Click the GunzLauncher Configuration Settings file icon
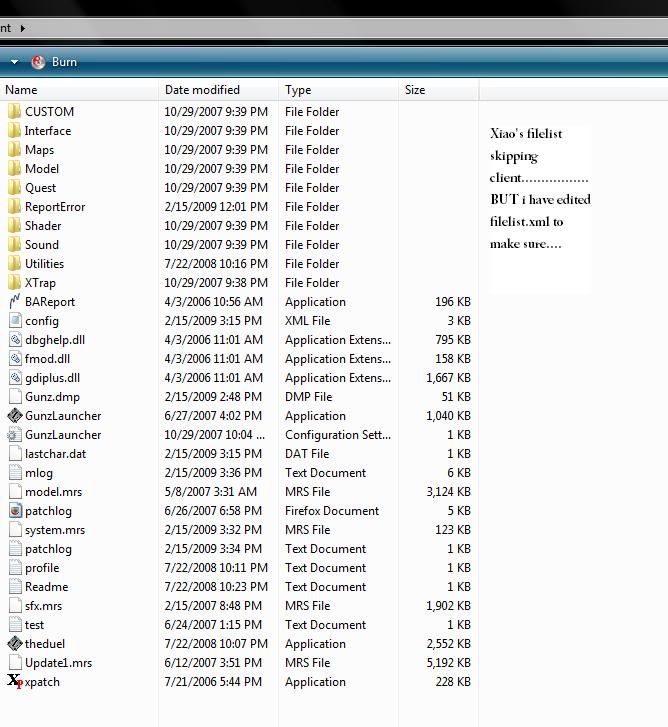668x727 pixels. [x=15, y=435]
